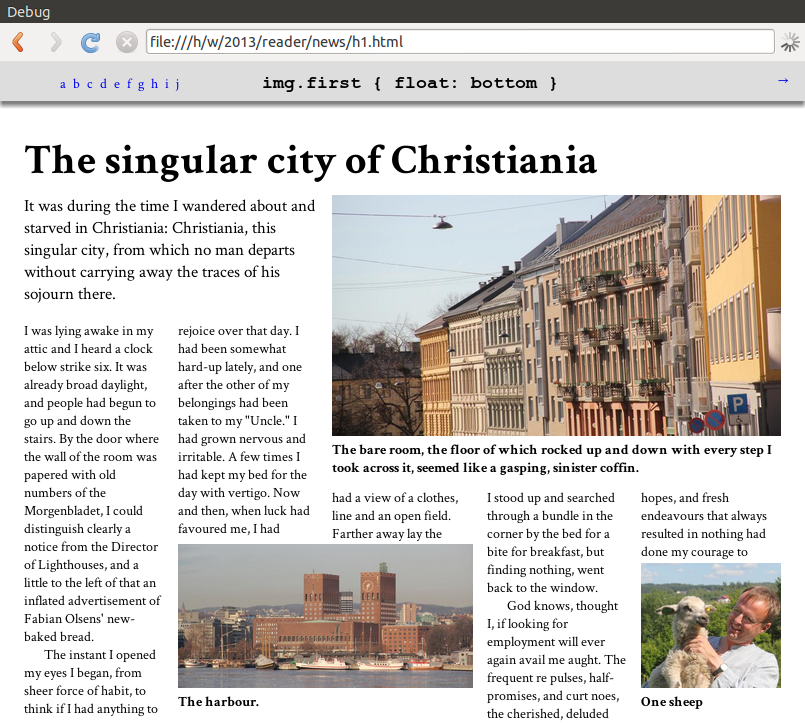Screen dimensions: 805x723
Task: Click the line 'Fabian Olsens' new-'
Action: tap(79, 619)
